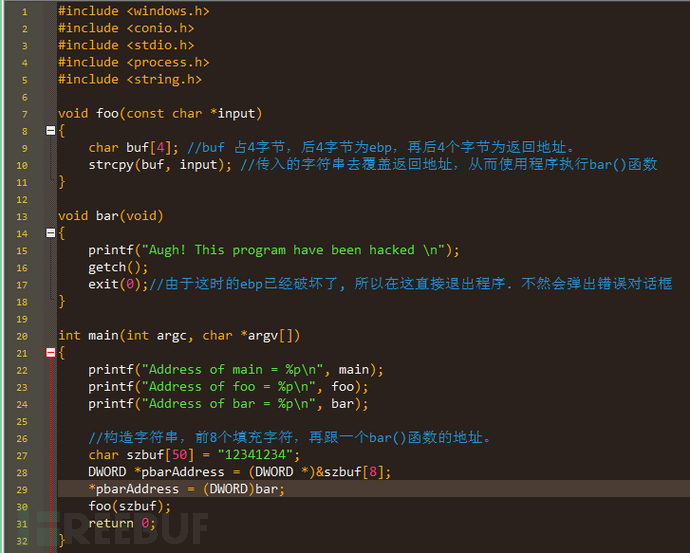Collapse the main function red fold marker
The width and height of the screenshot is (690, 553).
coord(51,352)
